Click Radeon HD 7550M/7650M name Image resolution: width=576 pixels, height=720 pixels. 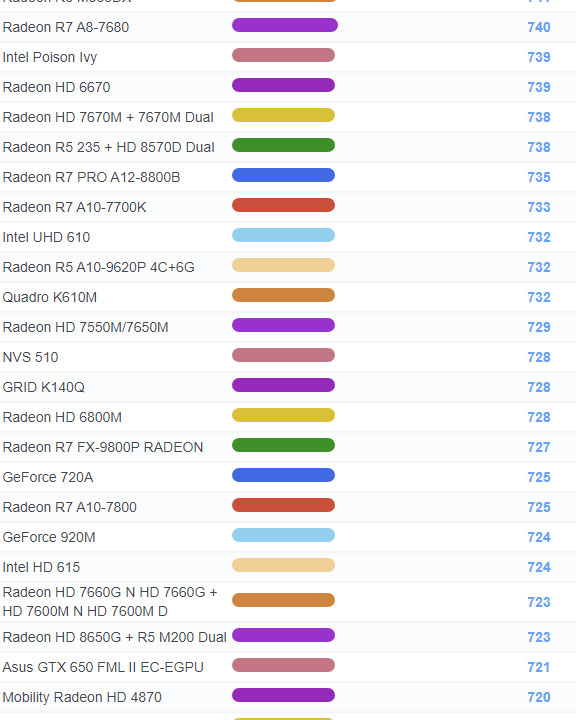[x=85, y=327]
